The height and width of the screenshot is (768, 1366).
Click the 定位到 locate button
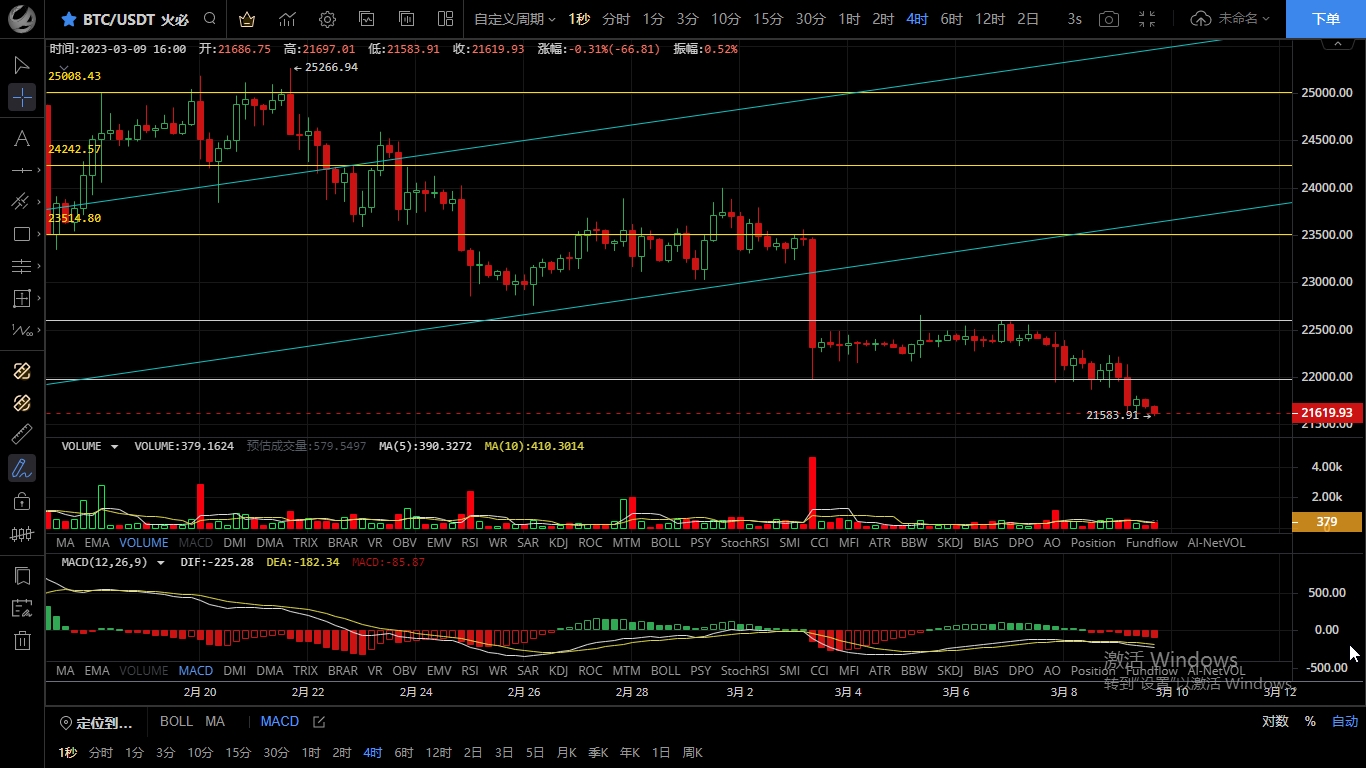(96, 722)
